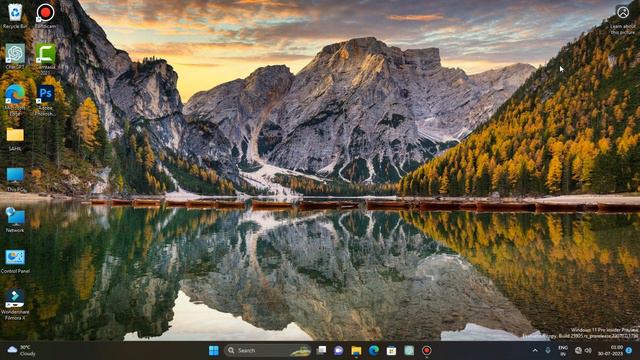Screen dimensions: 640x360
Task: Open the teal app icon beside Microsoft Store
Action: (409, 351)
